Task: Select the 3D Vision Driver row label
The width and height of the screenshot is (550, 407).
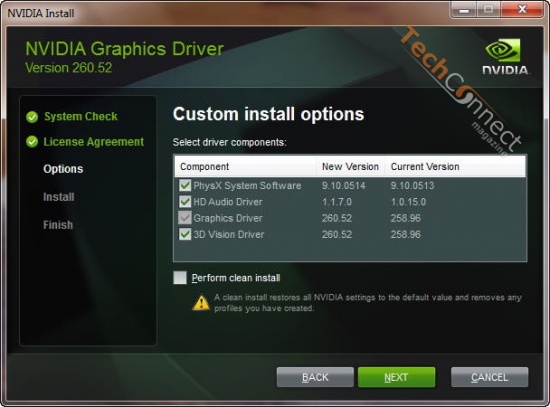Action: click(x=229, y=234)
